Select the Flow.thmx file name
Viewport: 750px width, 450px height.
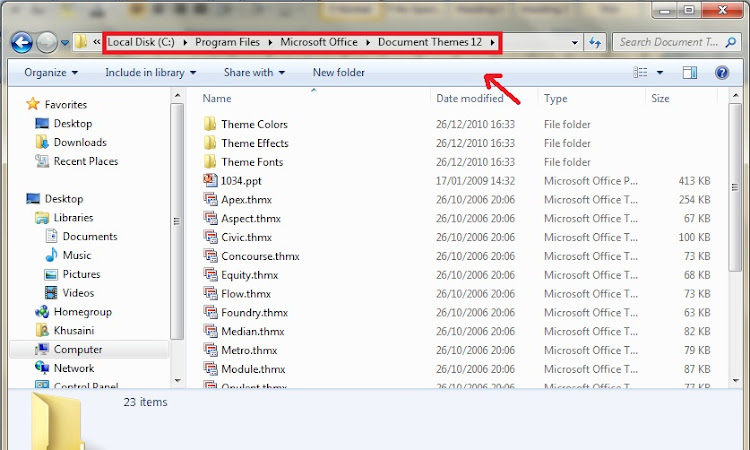[246, 294]
